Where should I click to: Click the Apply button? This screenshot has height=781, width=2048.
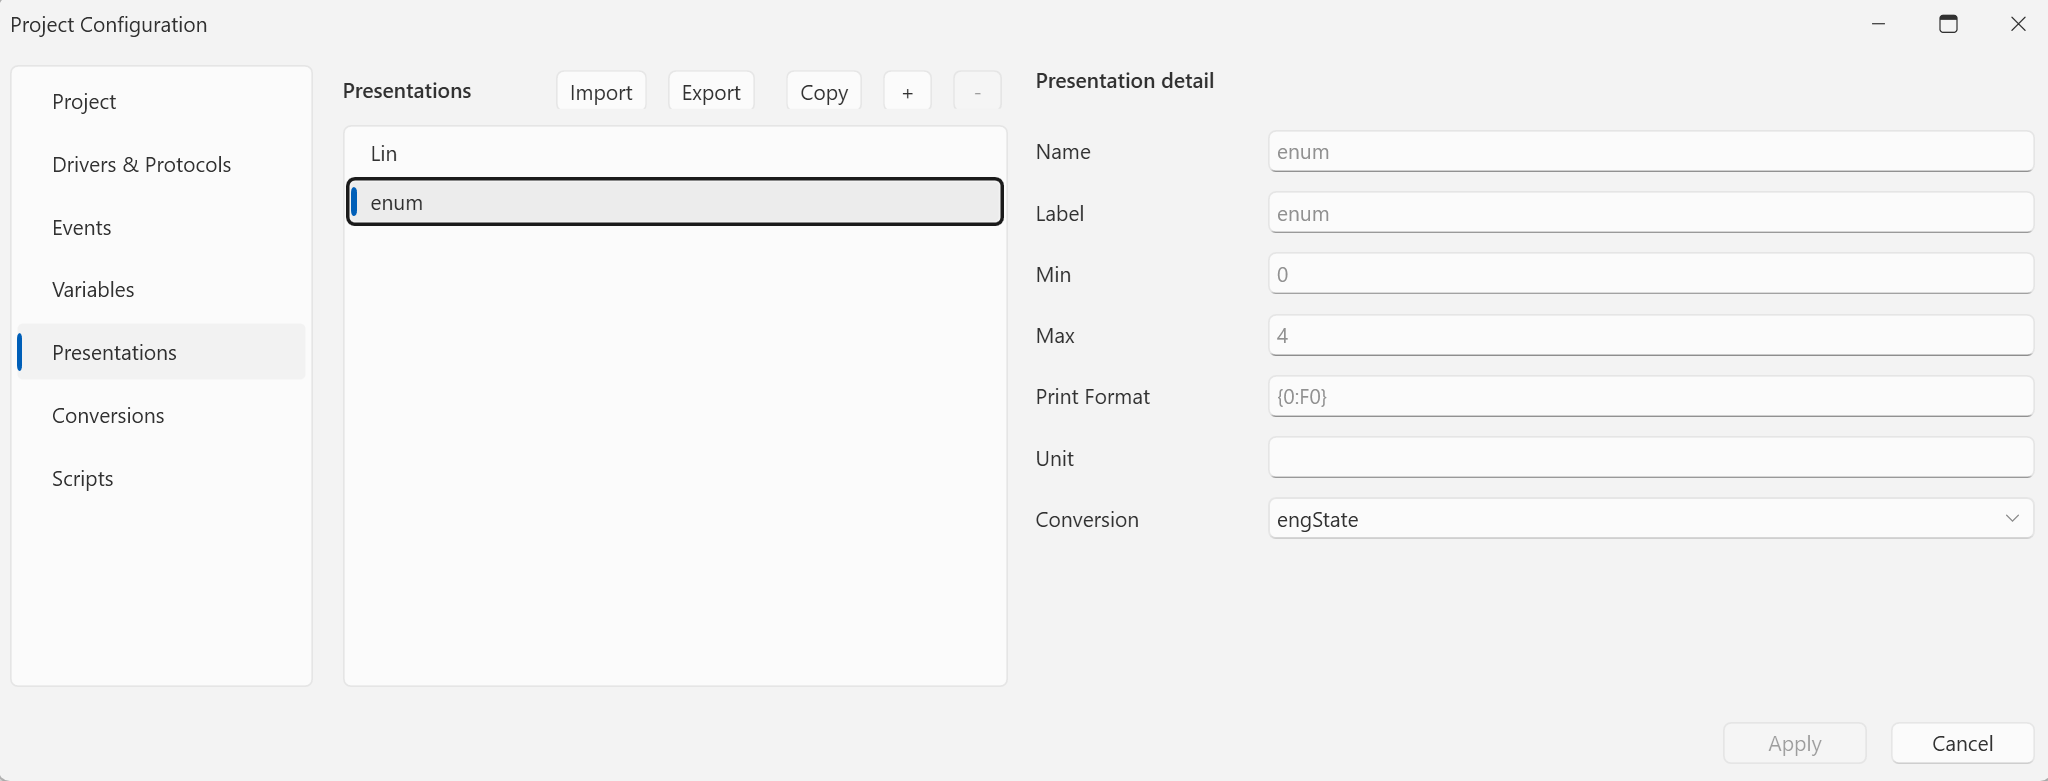1795,743
